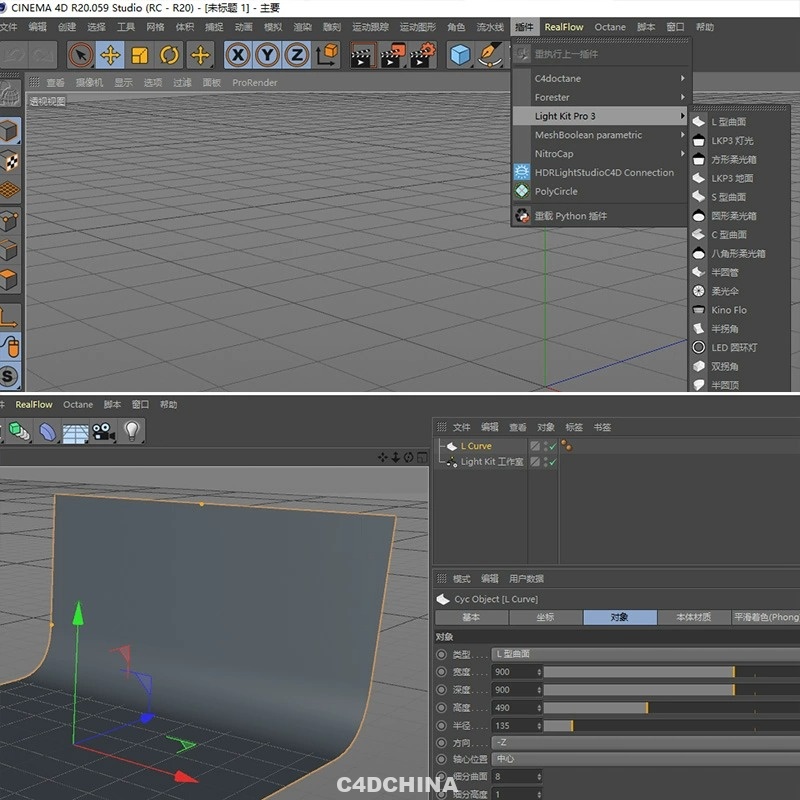The height and width of the screenshot is (800, 800).
Task: Toggle 高度 animation keyframe circle
Action: [x=442, y=708]
